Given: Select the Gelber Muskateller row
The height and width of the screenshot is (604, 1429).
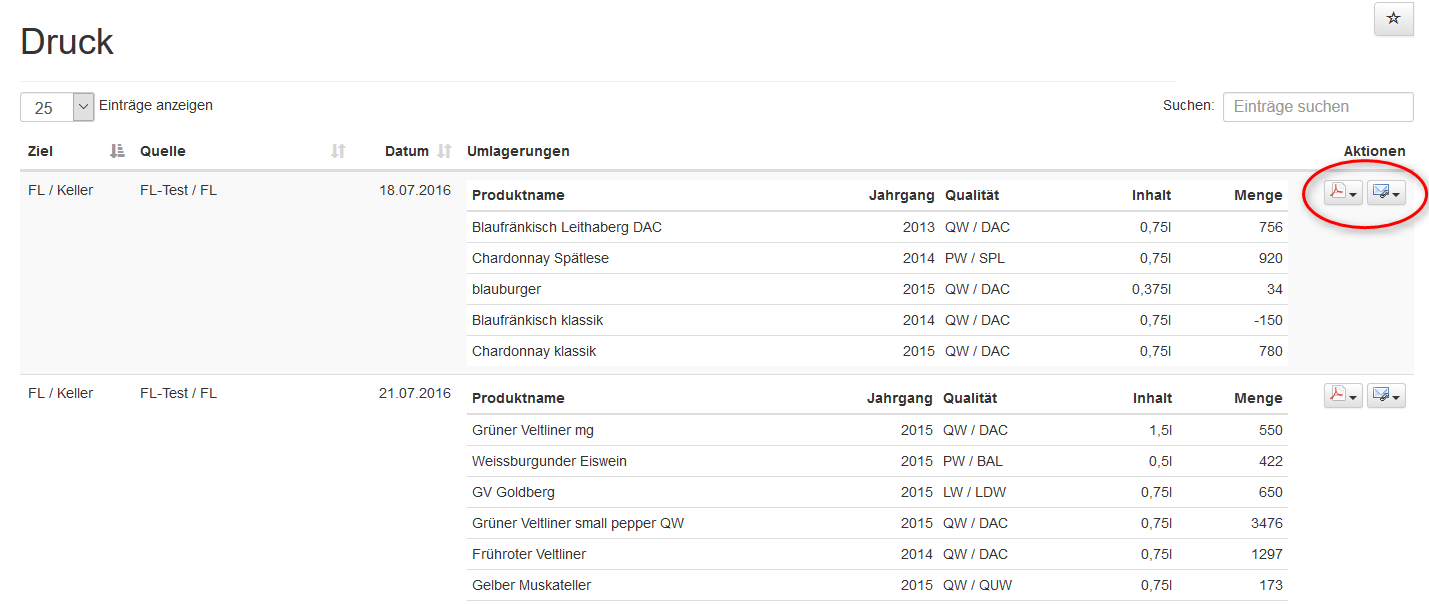Looking at the screenshot, I should click(531, 585).
